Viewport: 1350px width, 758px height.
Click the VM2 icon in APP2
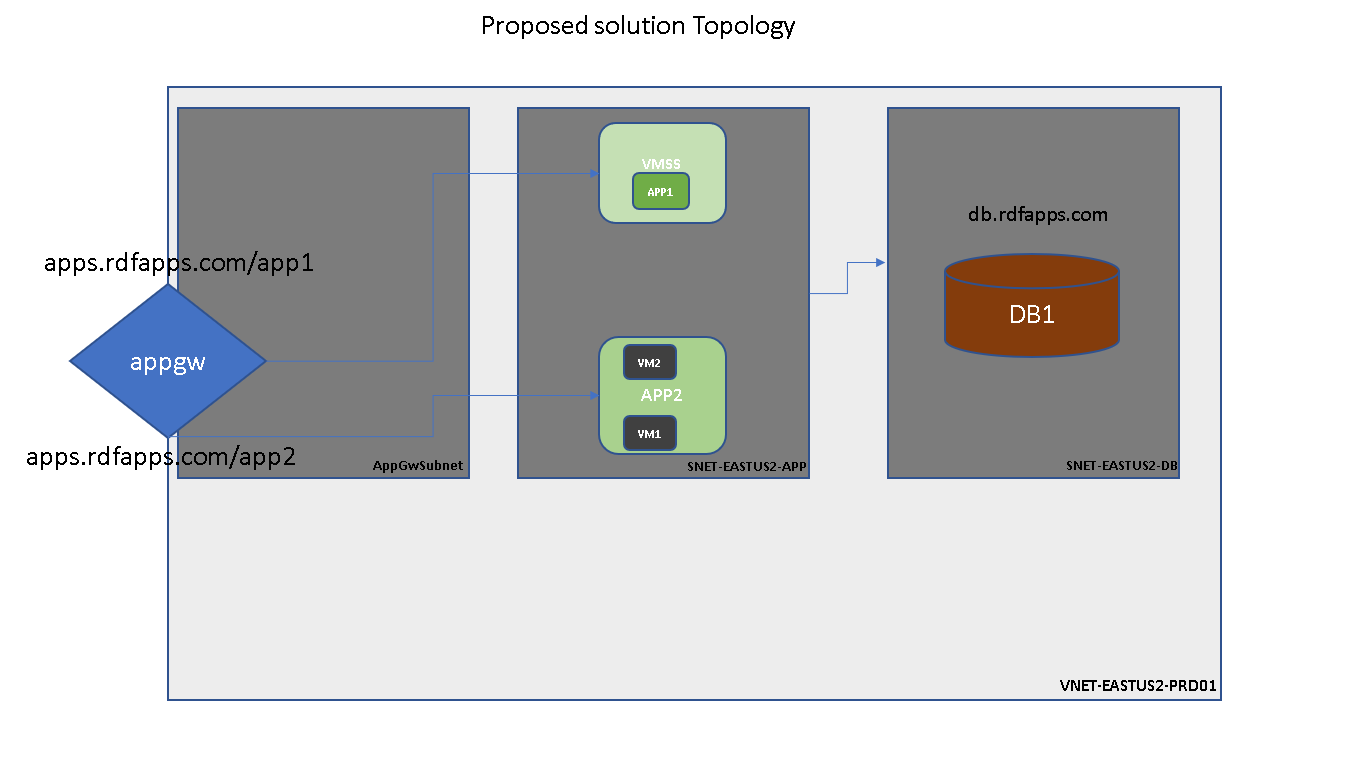pyautogui.click(x=648, y=362)
